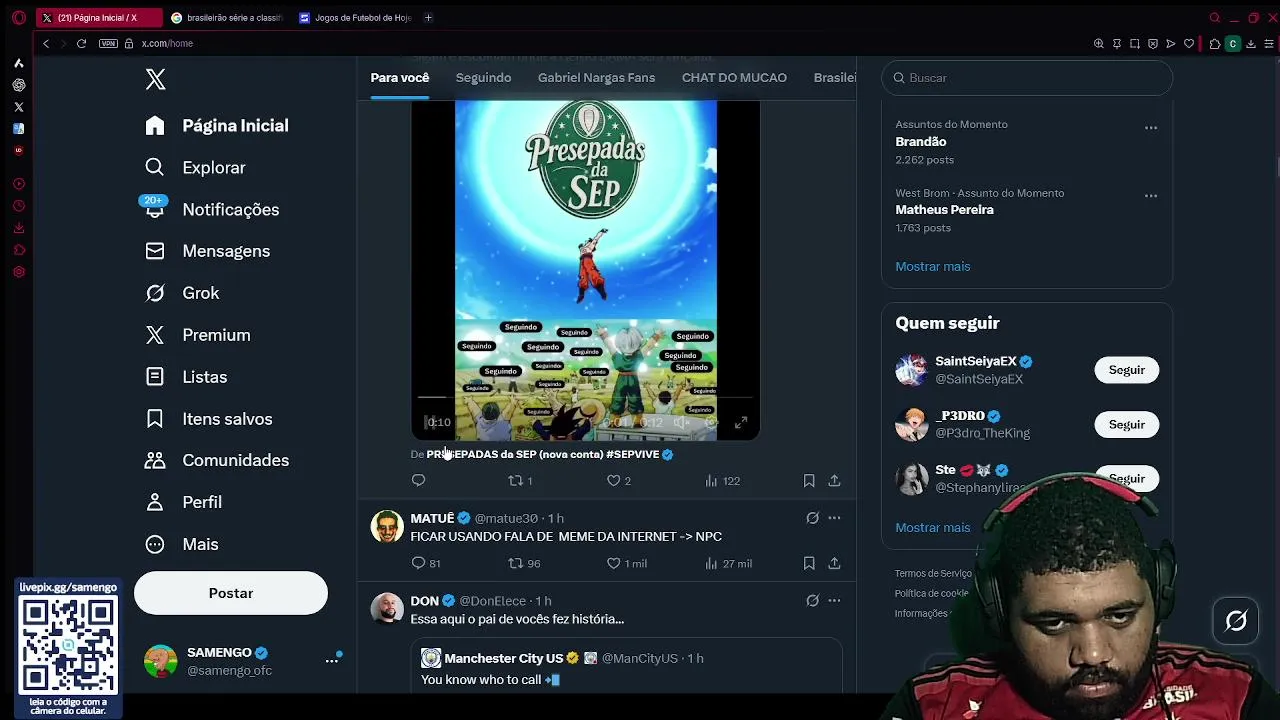Go to Mensagens in the sidebar
The height and width of the screenshot is (720, 1280).
tap(208, 251)
